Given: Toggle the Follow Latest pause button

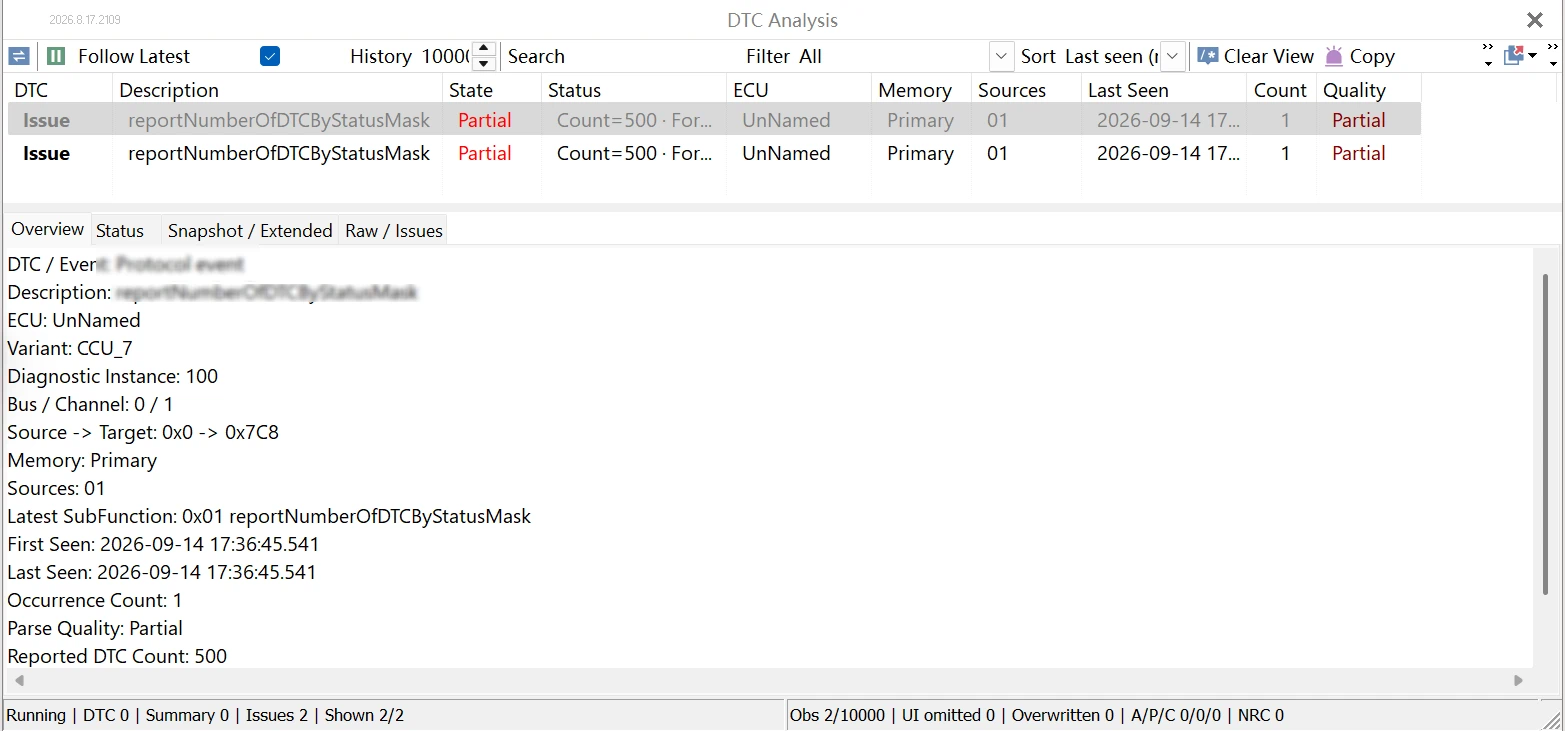Looking at the screenshot, I should [57, 56].
